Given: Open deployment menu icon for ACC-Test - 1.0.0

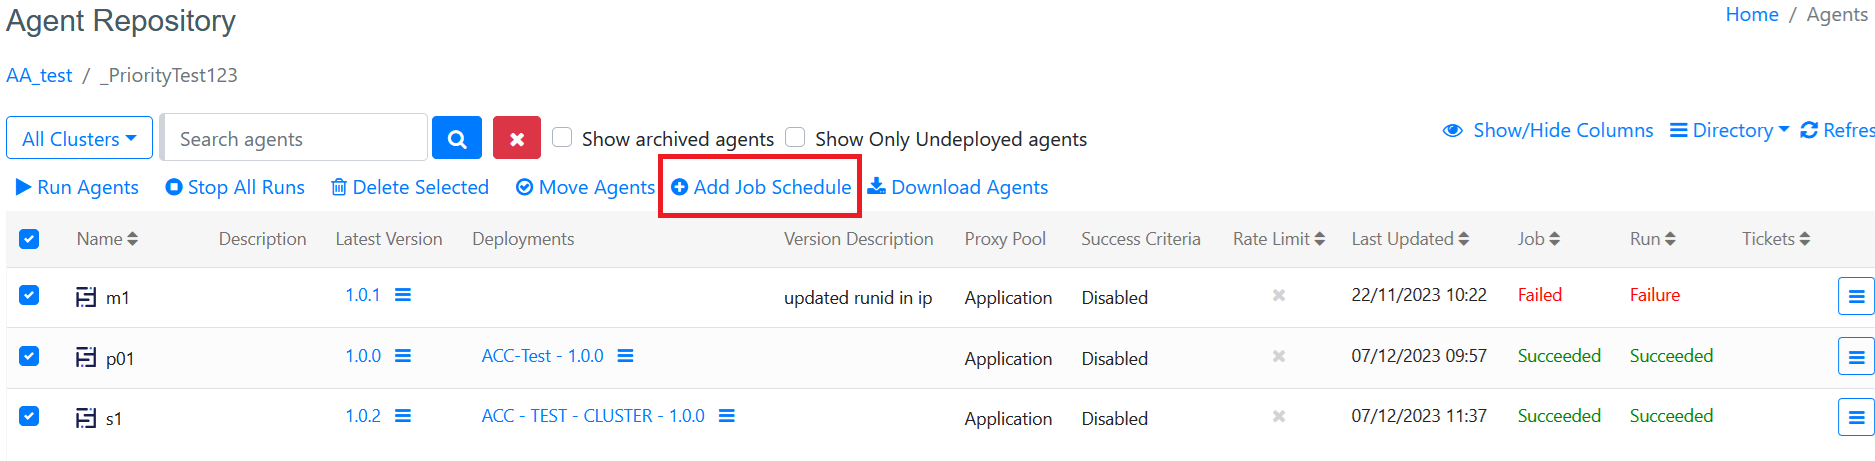Looking at the screenshot, I should pyautogui.click(x=625, y=356).
